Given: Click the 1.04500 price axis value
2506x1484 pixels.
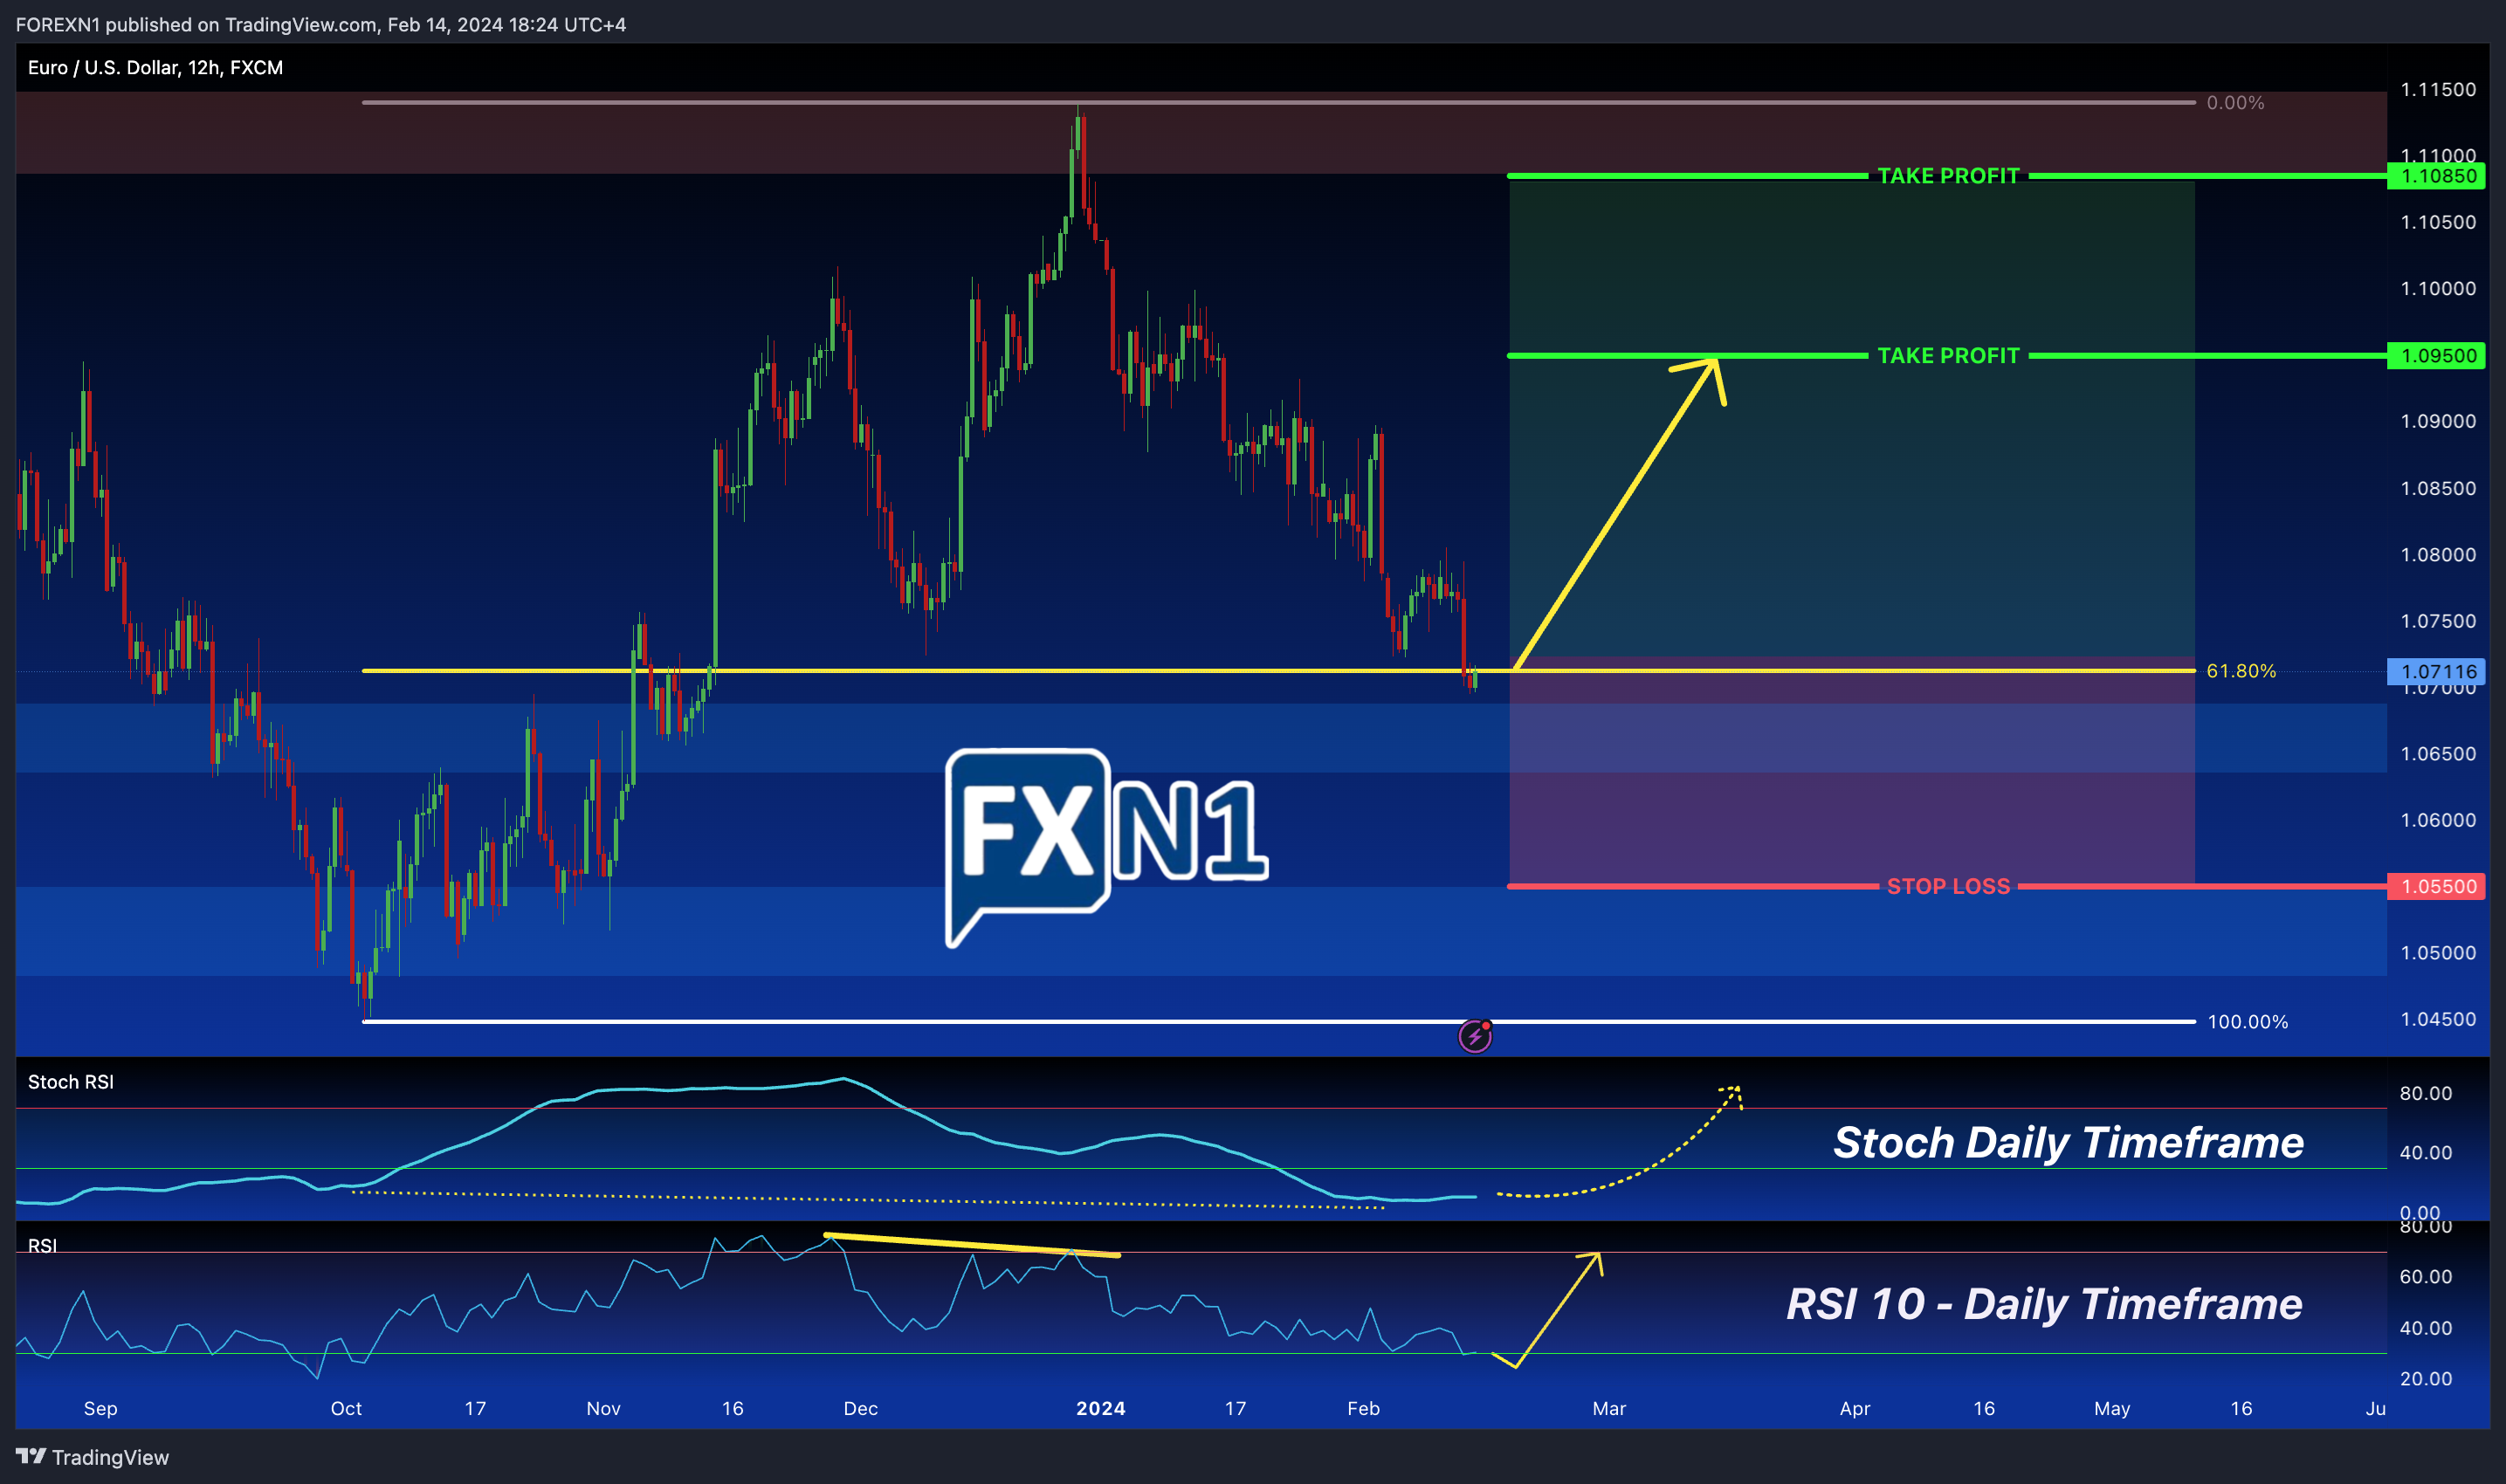Looking at the screenshot, I should [2438, 1019].
